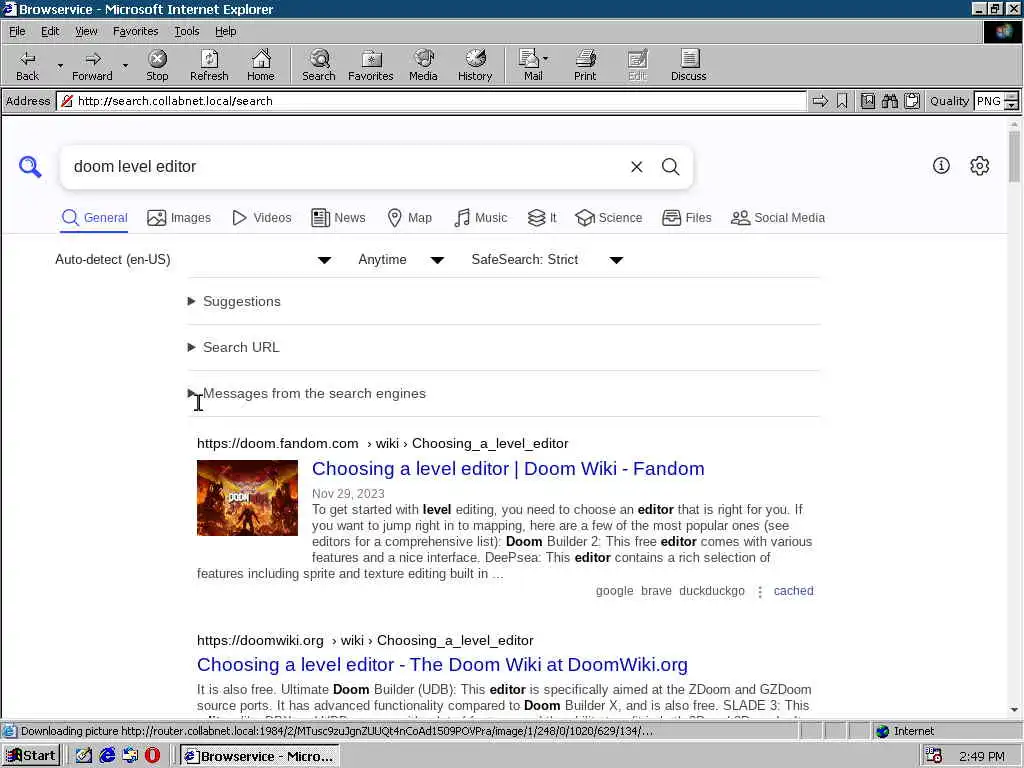This screenshot has height=768, width=1024.
Task: Open the Edit menu
Action: [x=50, y=31]
